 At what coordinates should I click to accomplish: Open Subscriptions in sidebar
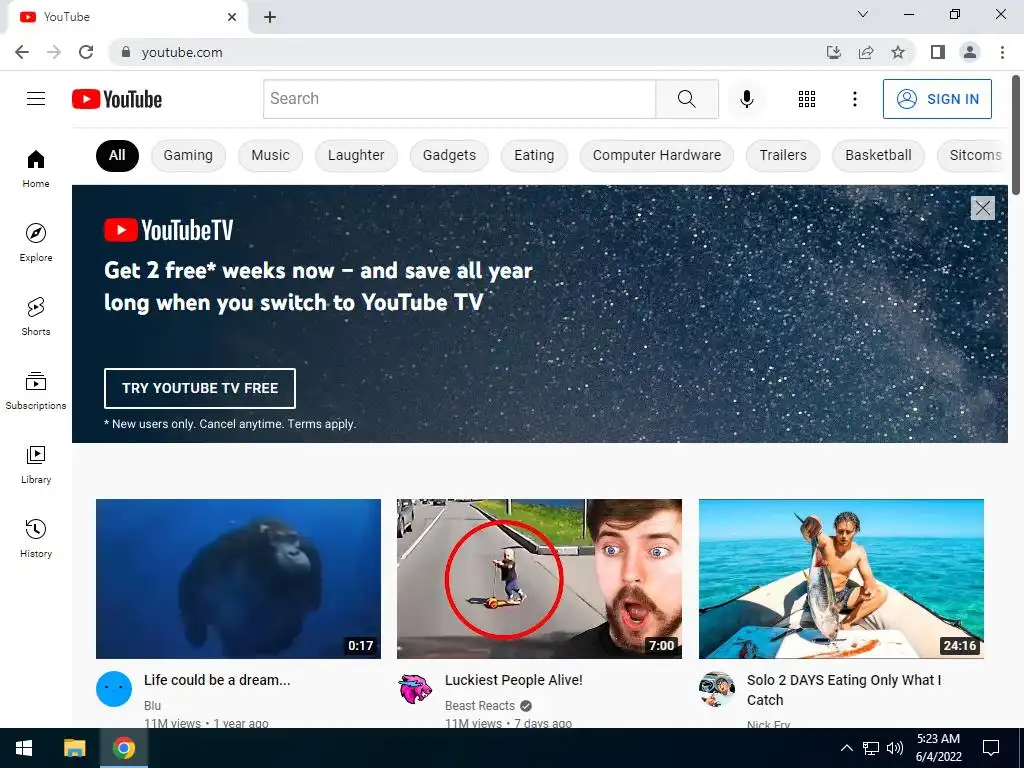point(36,391)
